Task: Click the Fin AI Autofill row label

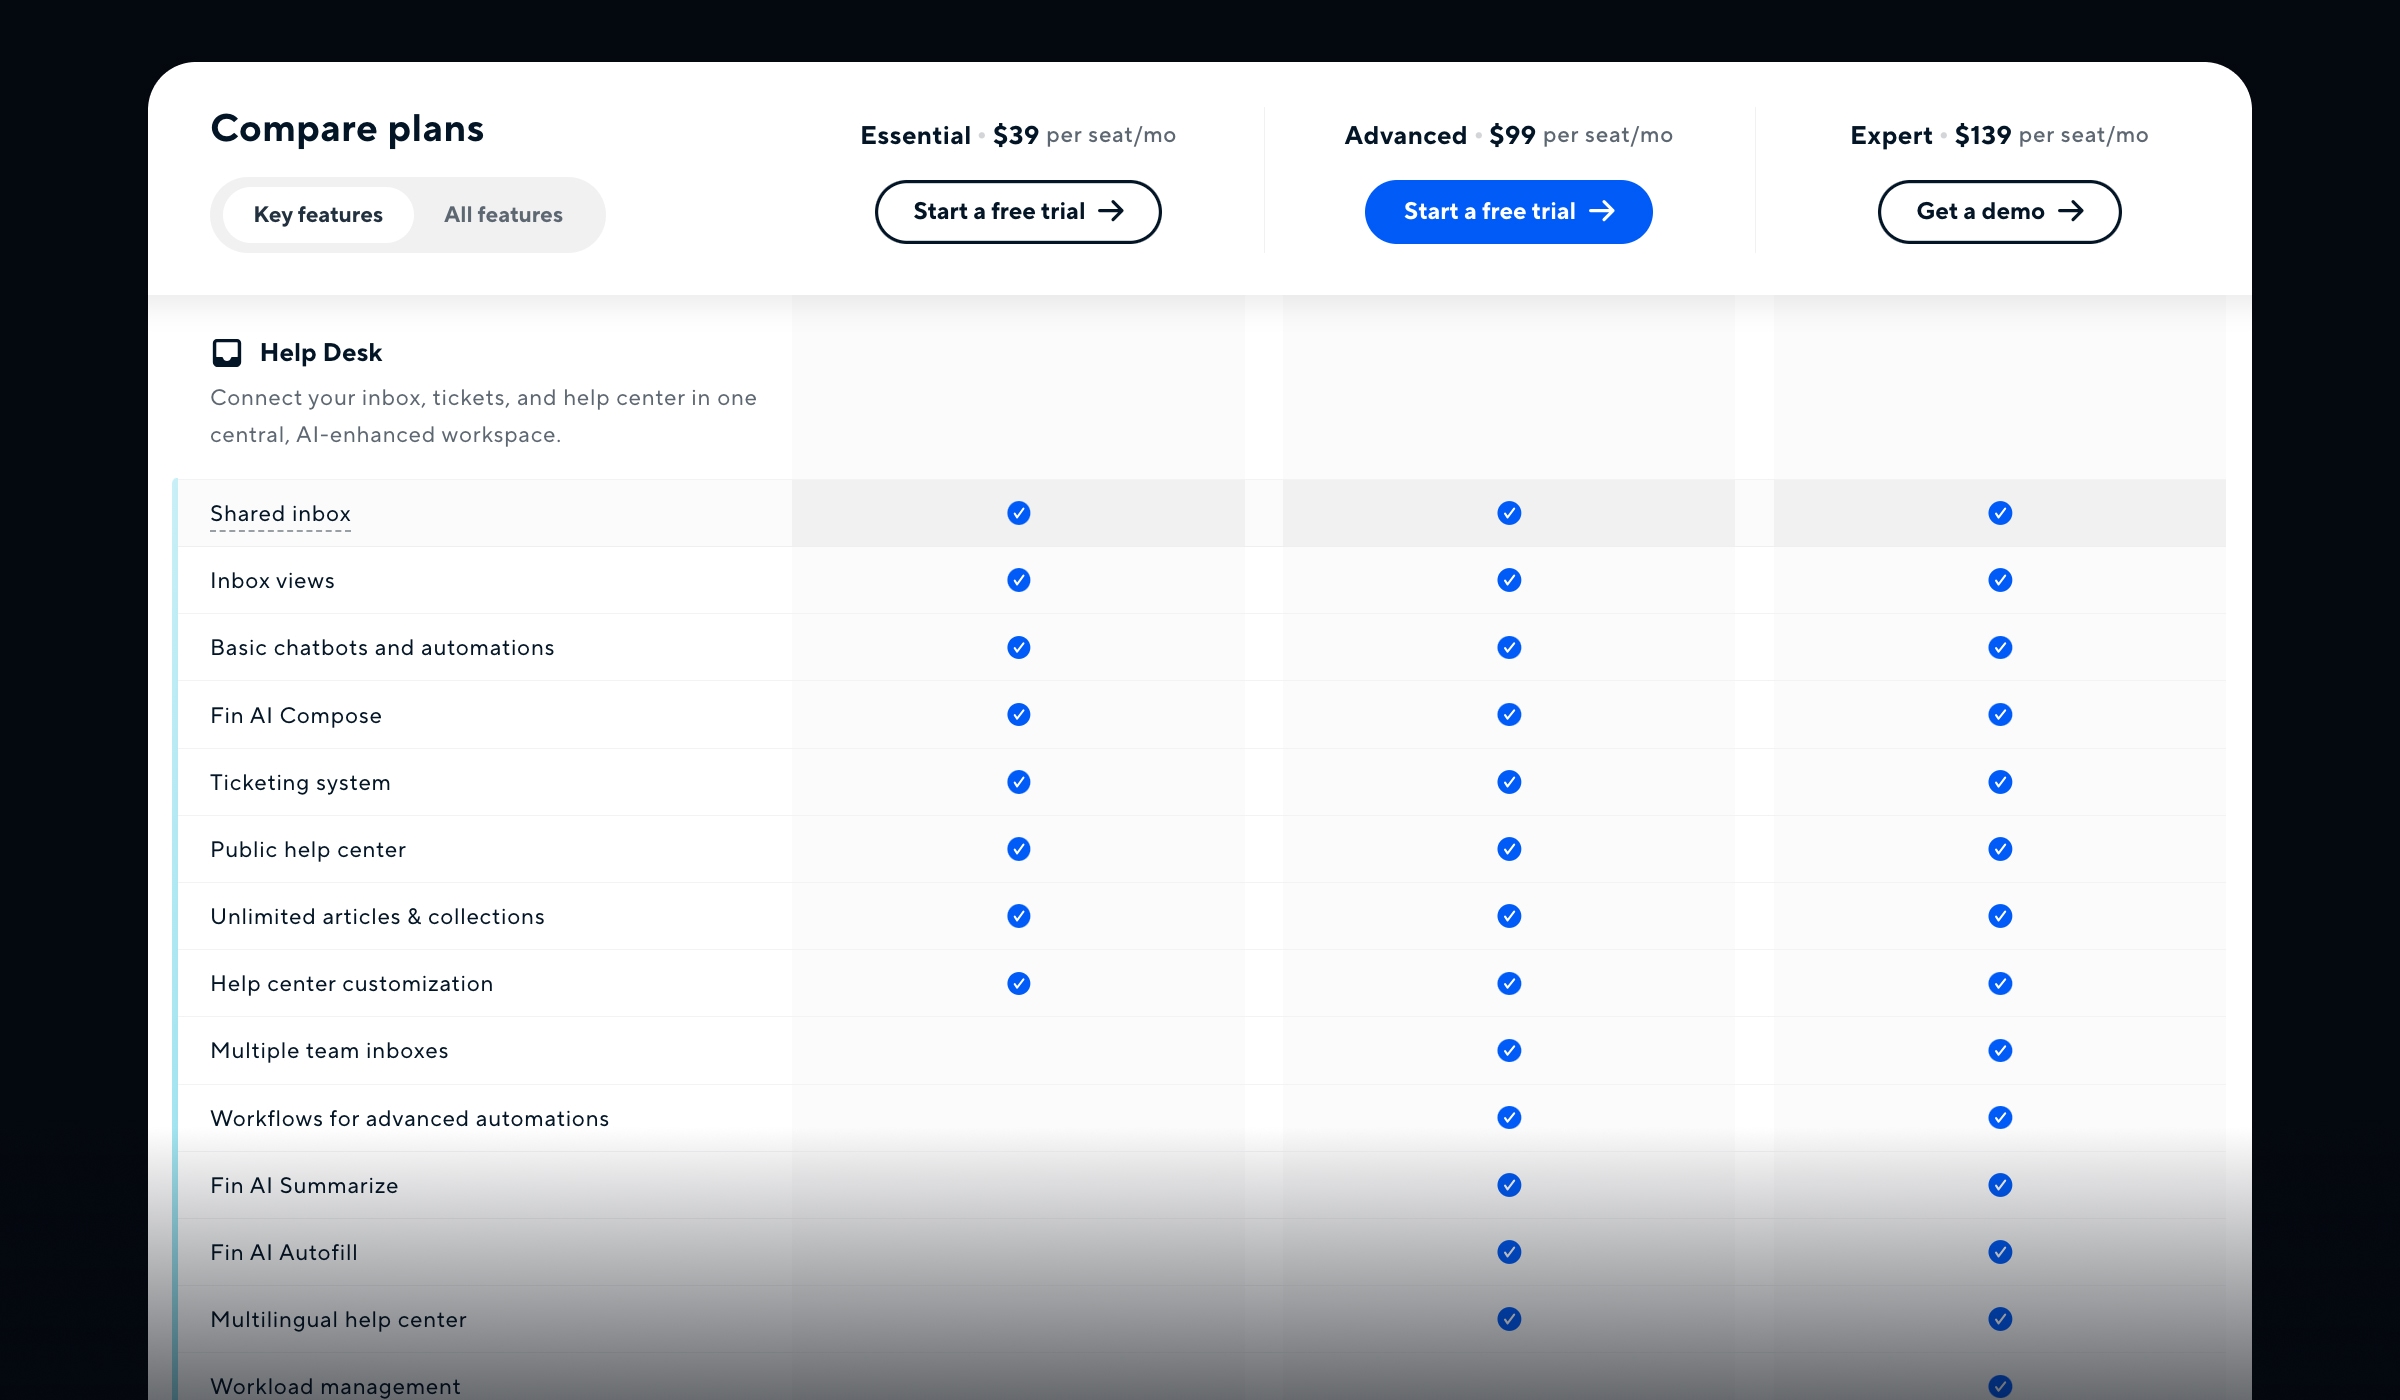Action: pyautogui.click(x=284, y=1252)
